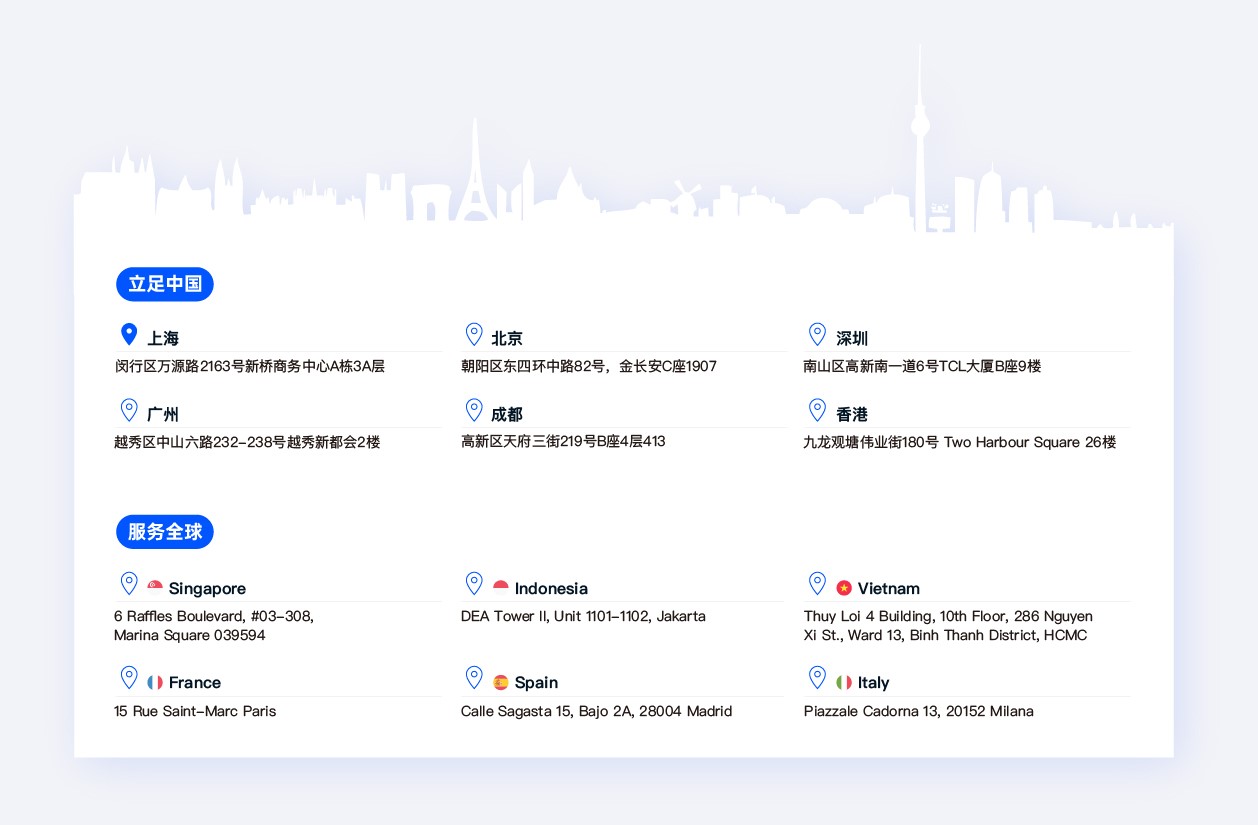The image size is (1258, 825).
Task: Open the 上海 office city heading
Action: pyautogui.click(x=163, y=338)
